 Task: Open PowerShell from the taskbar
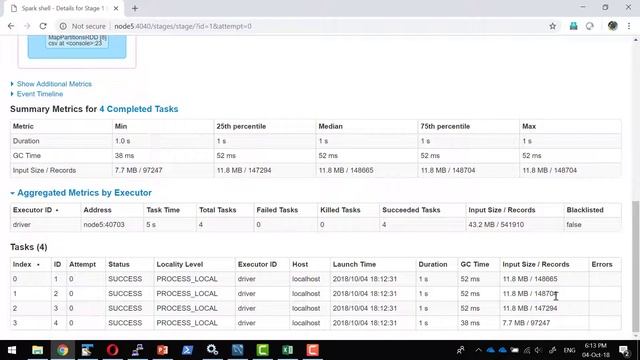pos(187,350)
